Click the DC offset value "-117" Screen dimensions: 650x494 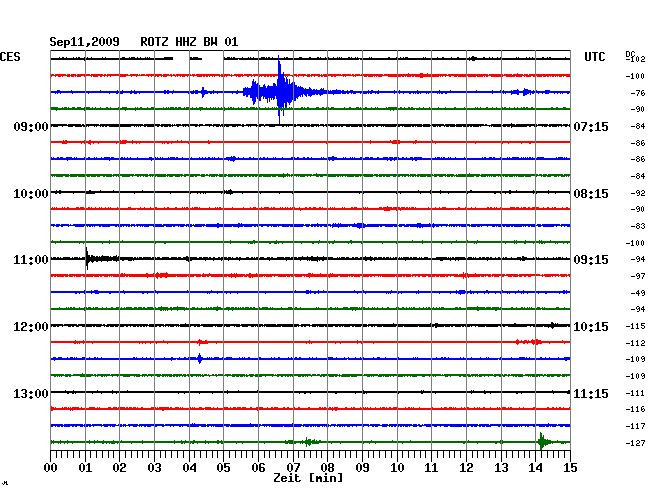(635, 426)
